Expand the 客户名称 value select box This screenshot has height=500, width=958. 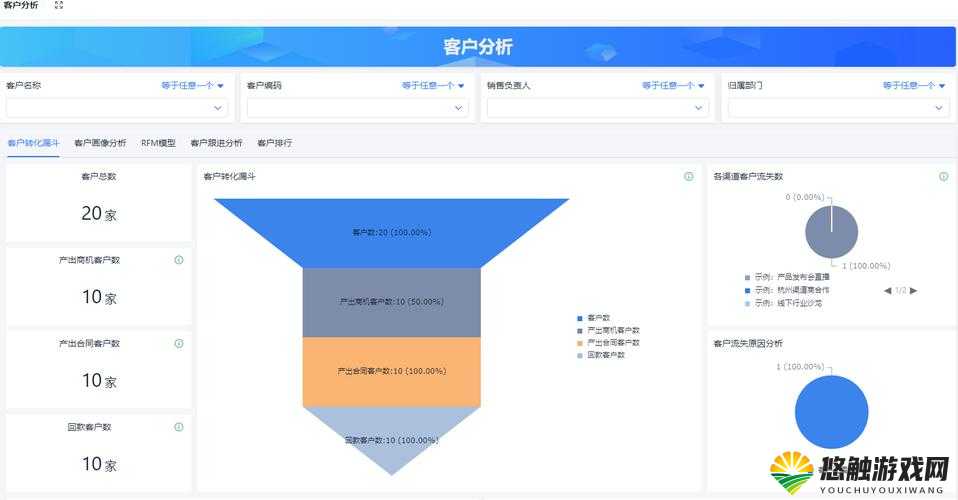point(117,108)
